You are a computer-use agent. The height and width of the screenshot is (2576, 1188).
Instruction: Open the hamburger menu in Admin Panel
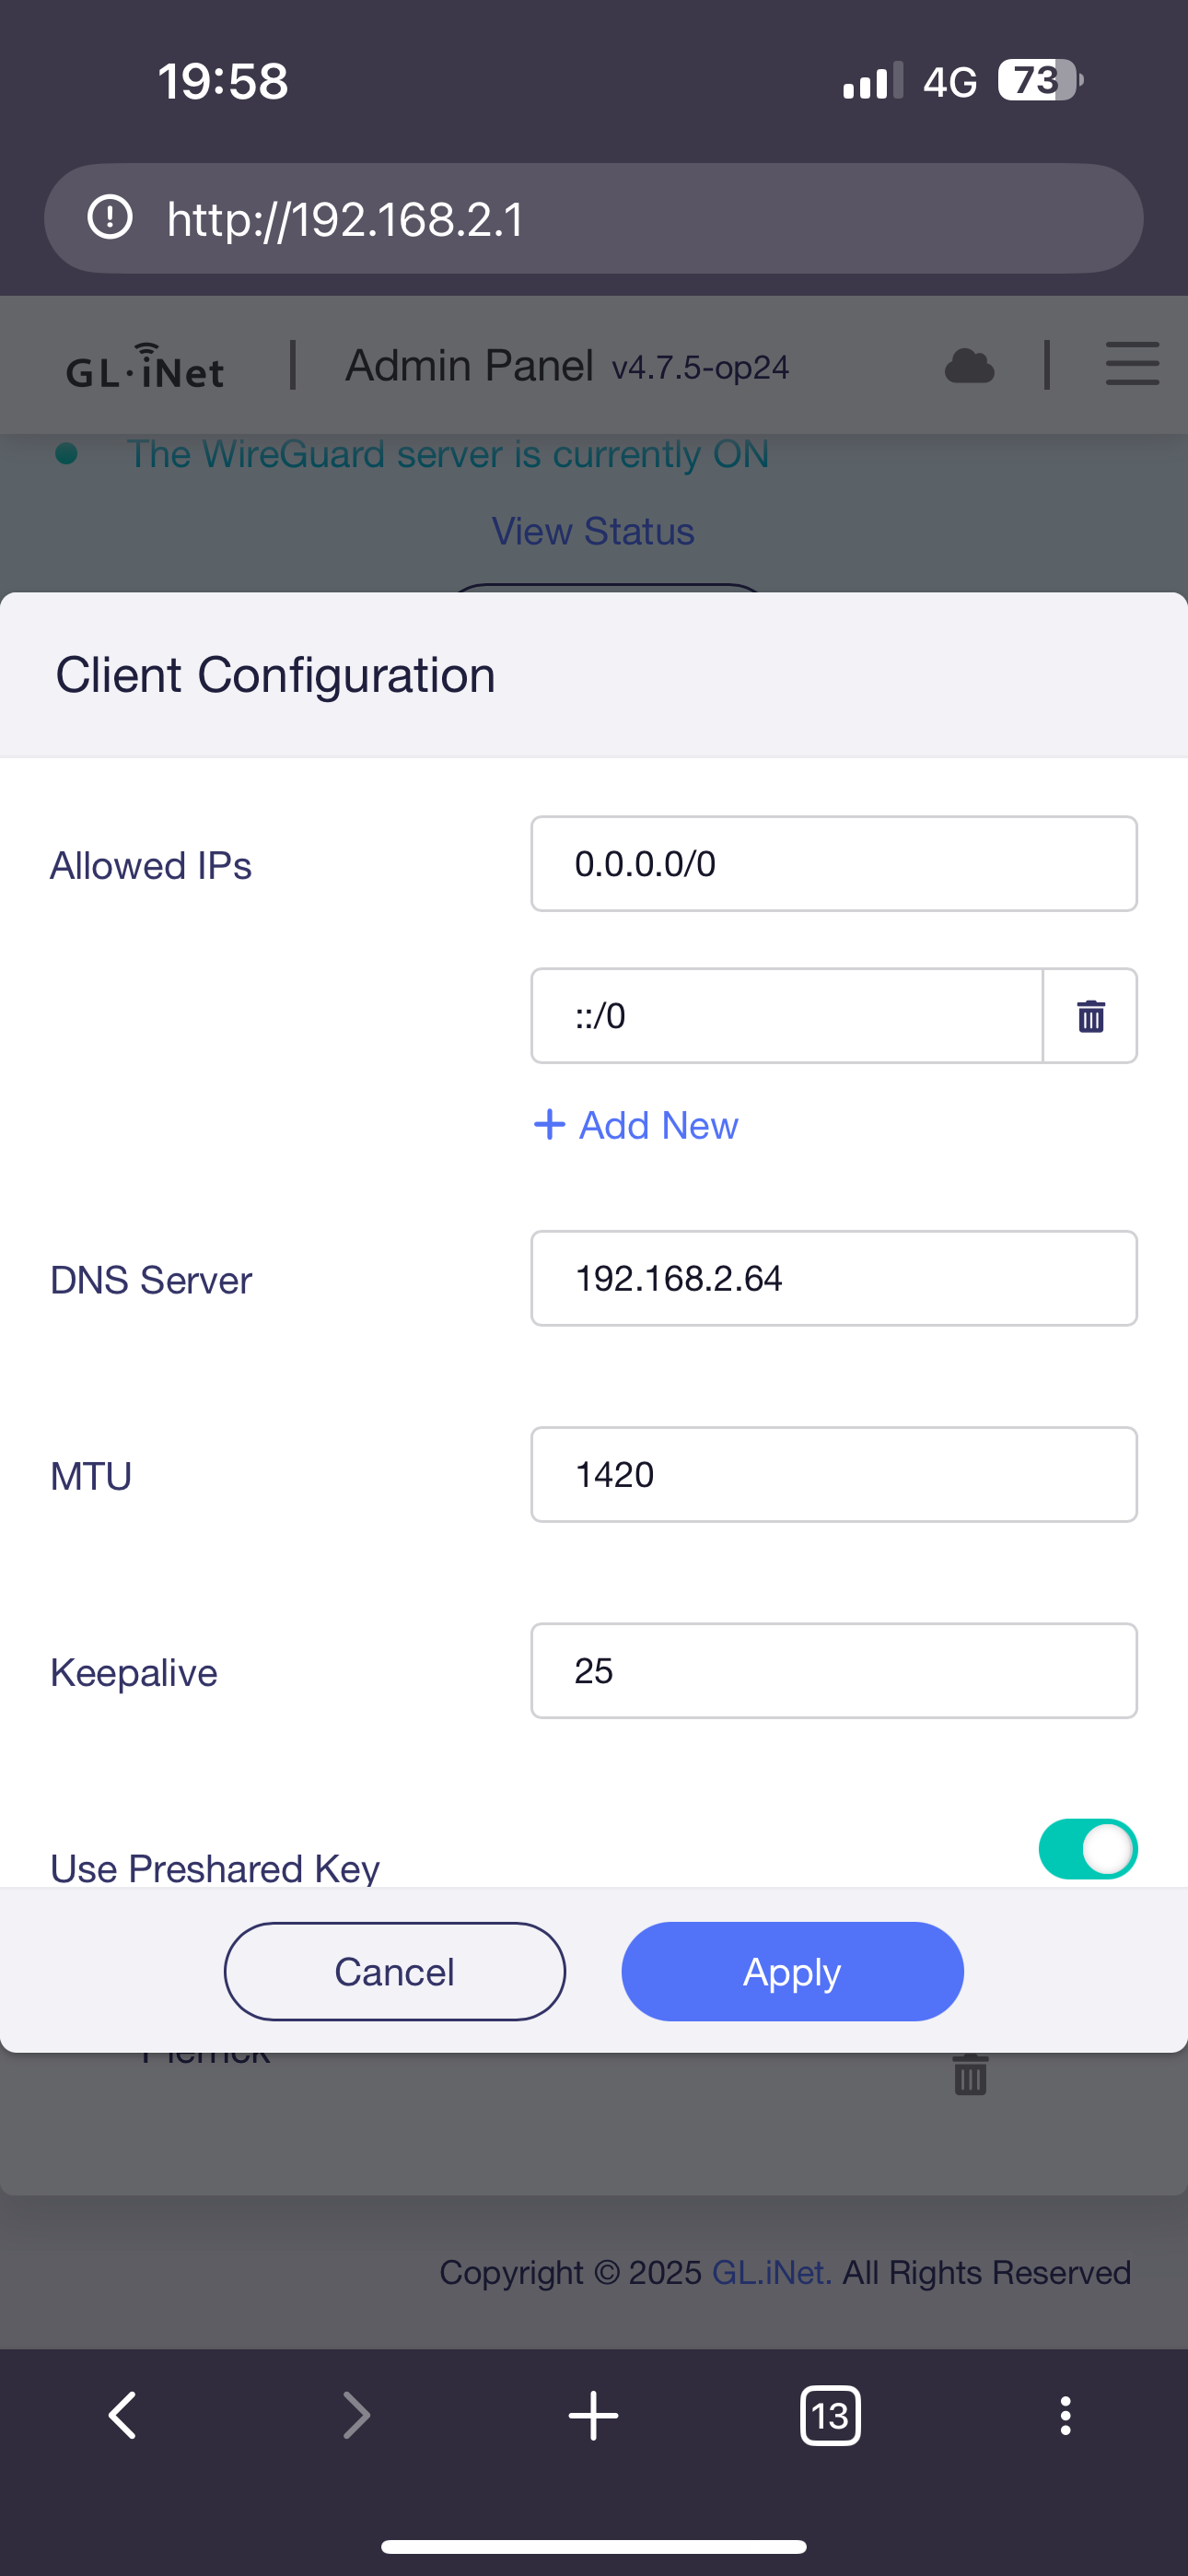coord(1132,364)
